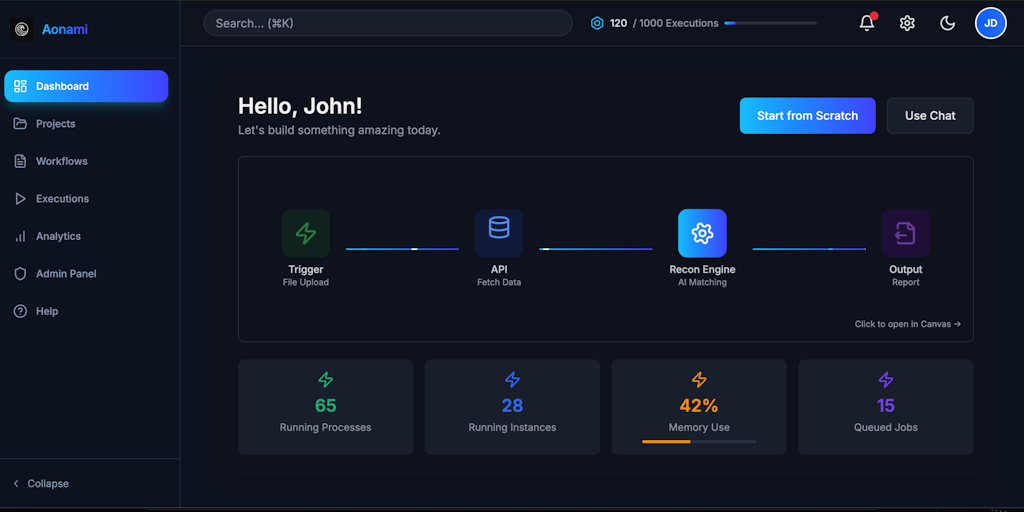The height and width of the screenshot is (512, 1024).
Task: Click the Aonami logo icon
Action: pyautogui.click(x=22, y=29)
